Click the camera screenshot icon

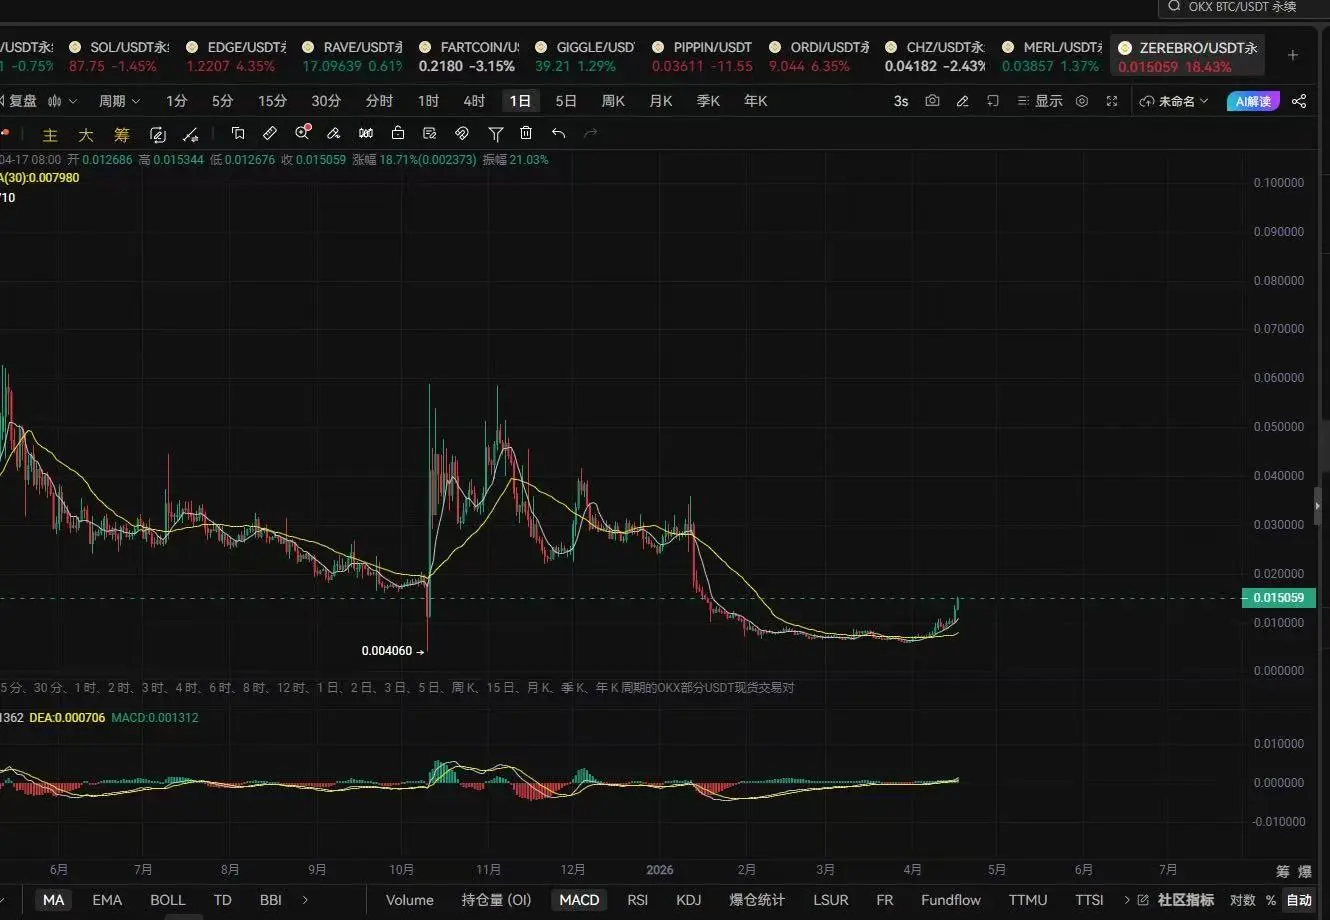pyautogui.click(x=932, y=101)
